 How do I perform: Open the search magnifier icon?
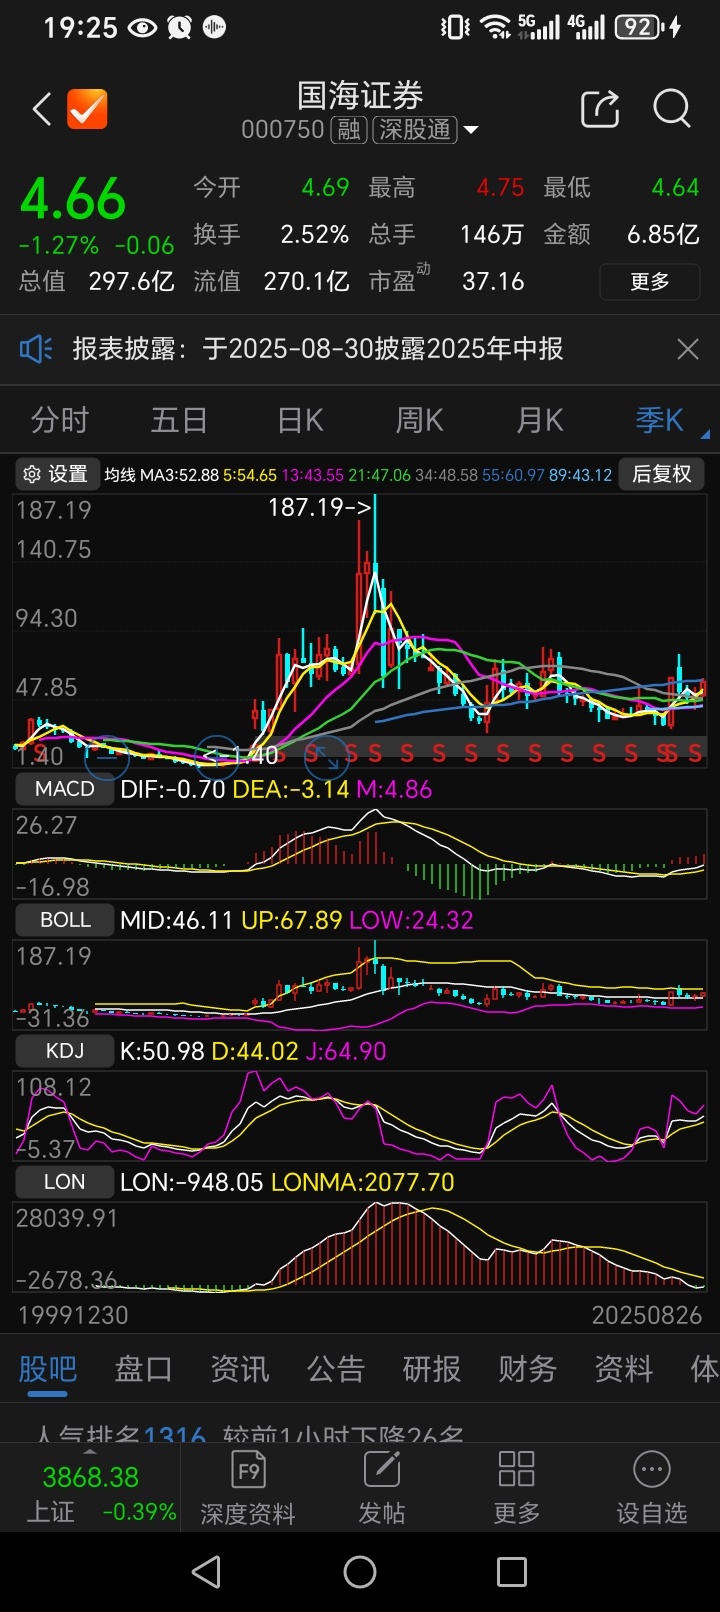(672, 109)
